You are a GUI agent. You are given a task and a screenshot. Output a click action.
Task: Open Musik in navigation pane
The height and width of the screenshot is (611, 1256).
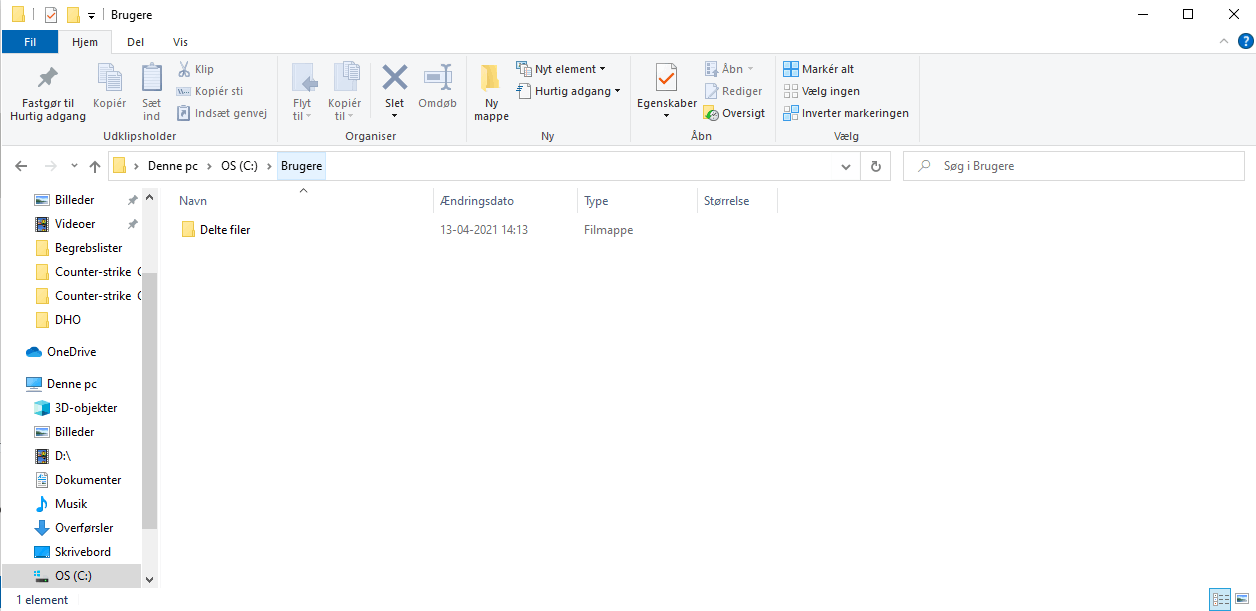[x=62, y=504]
